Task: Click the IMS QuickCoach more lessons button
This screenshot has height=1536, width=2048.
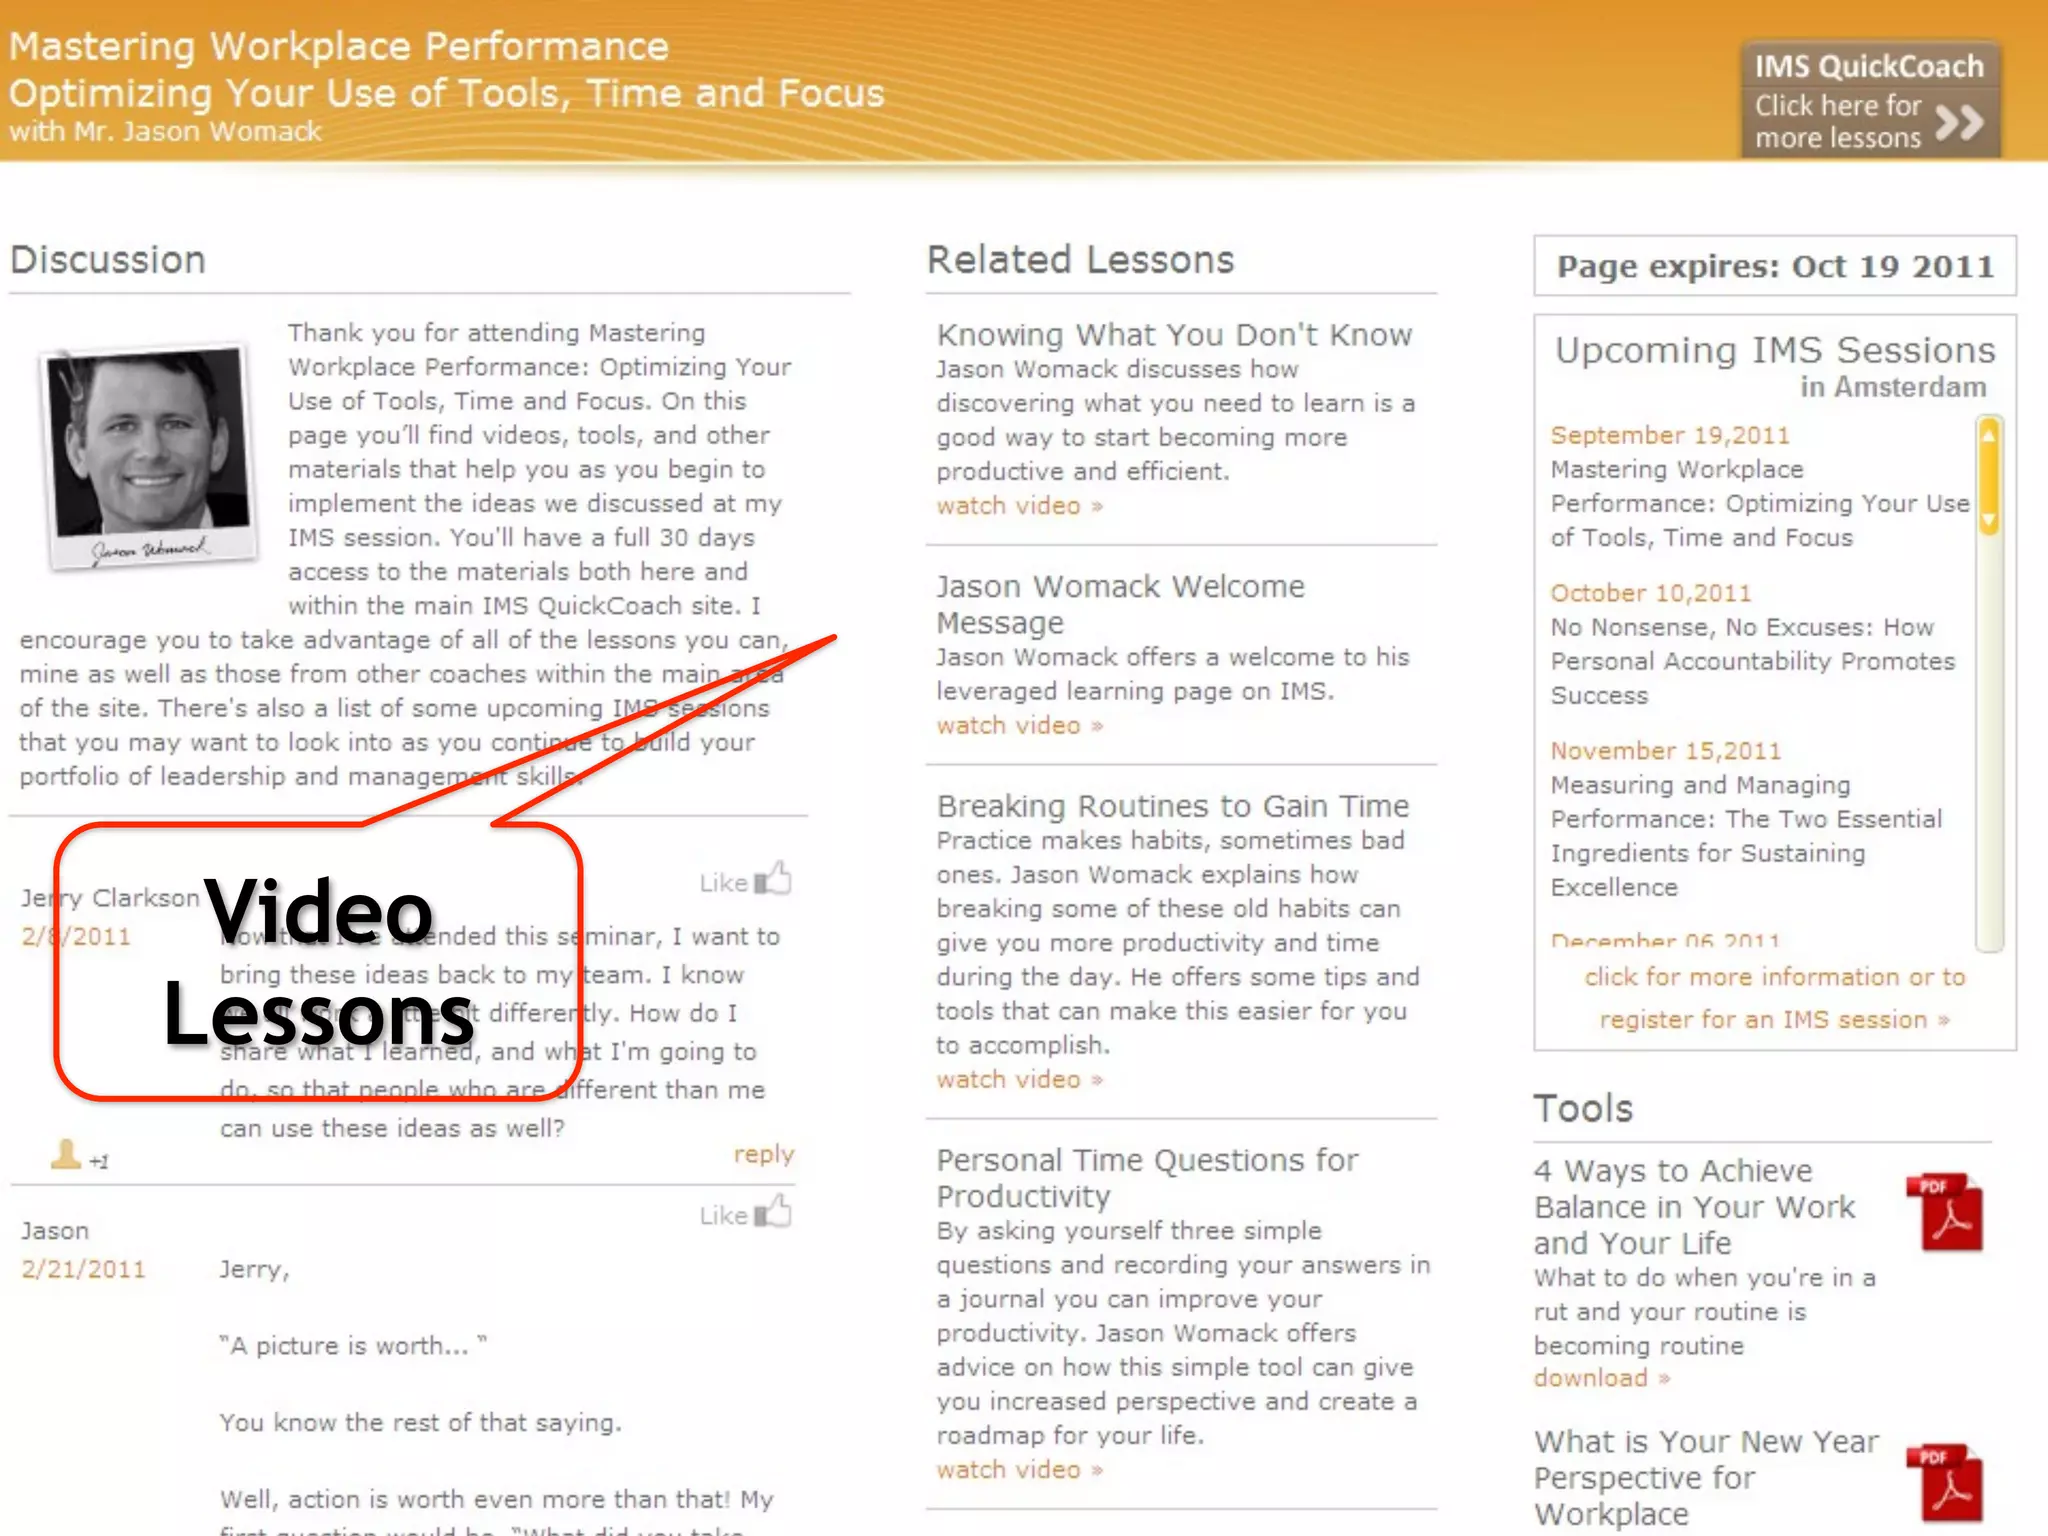Action: point(1870,100)
